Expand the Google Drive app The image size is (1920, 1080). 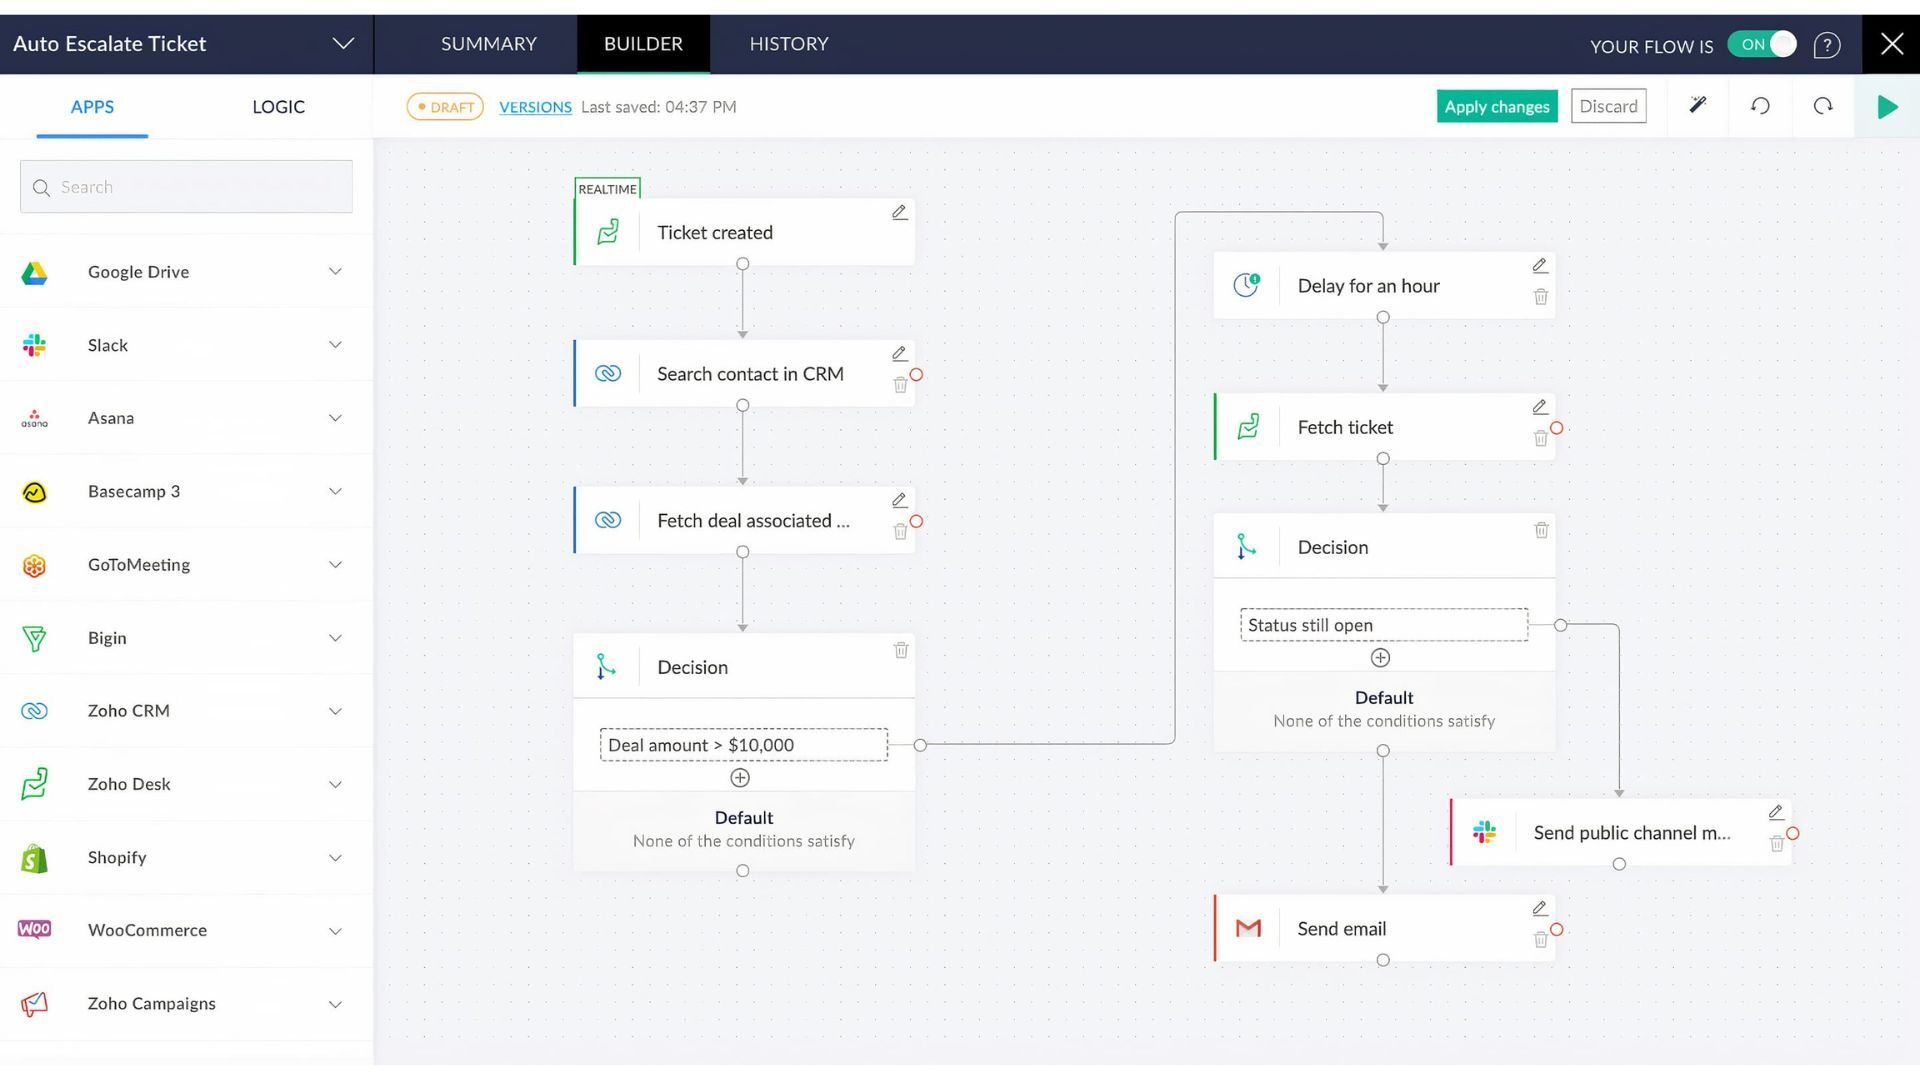pyautogui.click(x=335, y=272)
